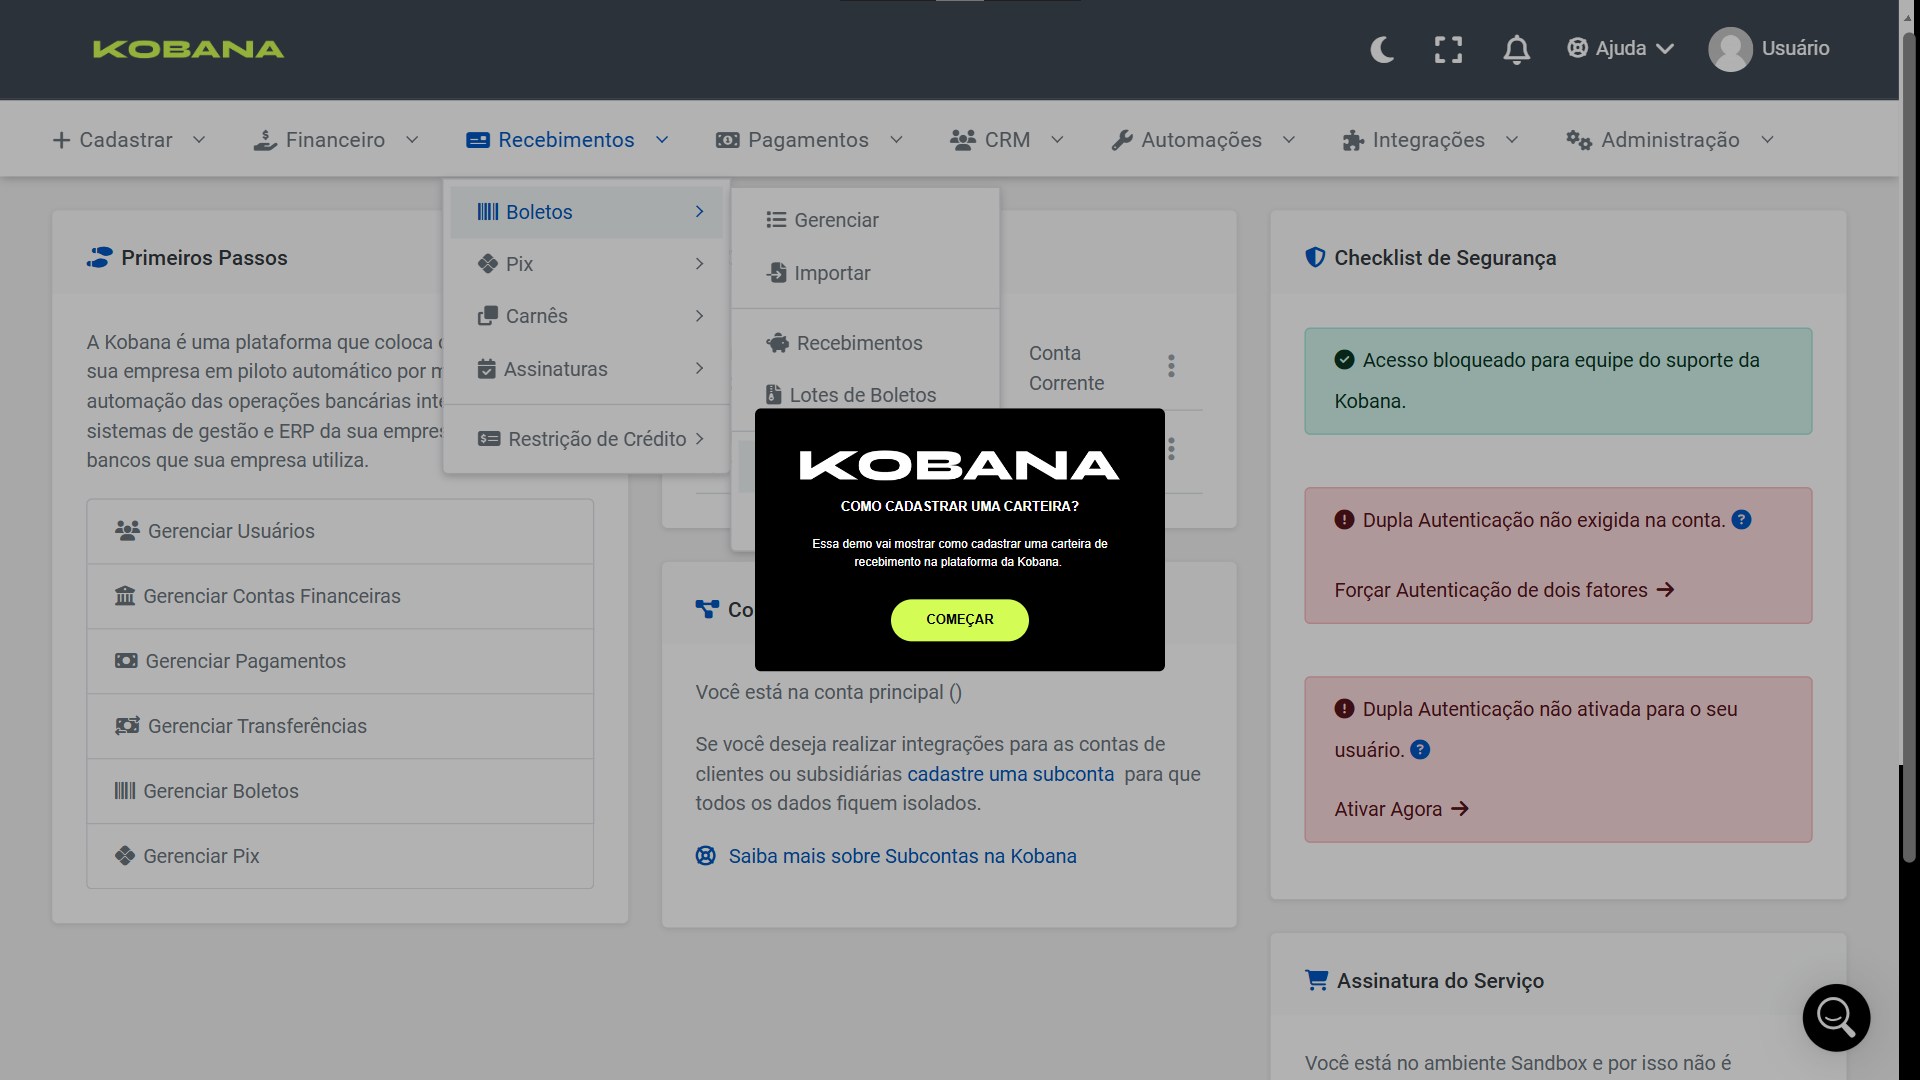The image size is (1920, 1080).
Task: Click the Pix diamond icon in submenu
Action: [x=488, y=264]
